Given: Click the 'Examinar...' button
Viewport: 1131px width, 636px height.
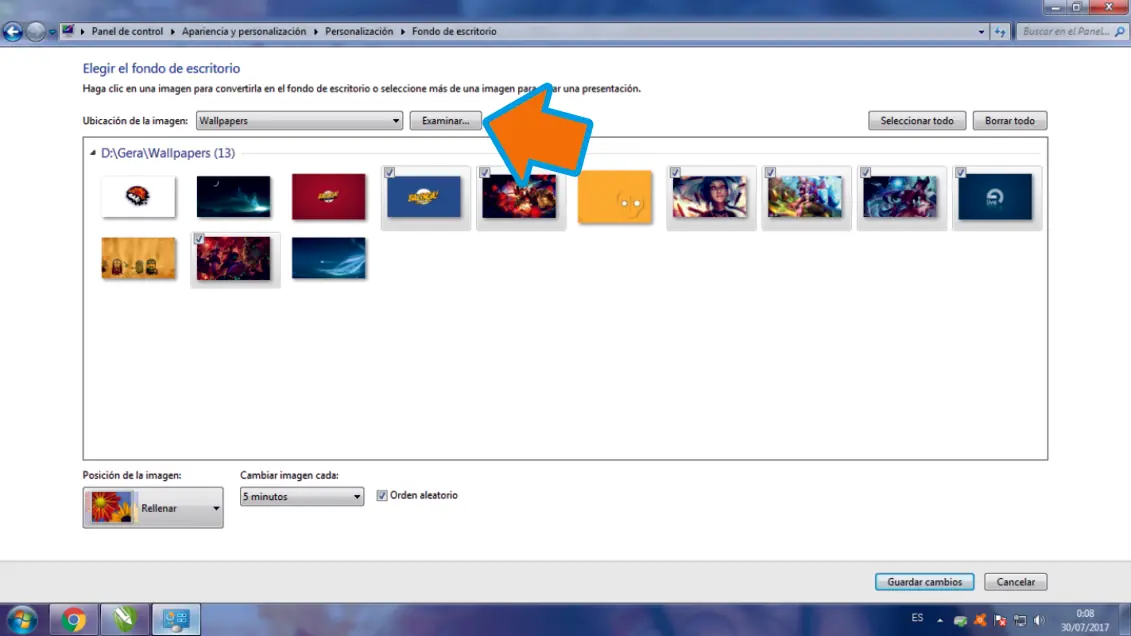Looking at the screenshot, I should click(445, 120).
